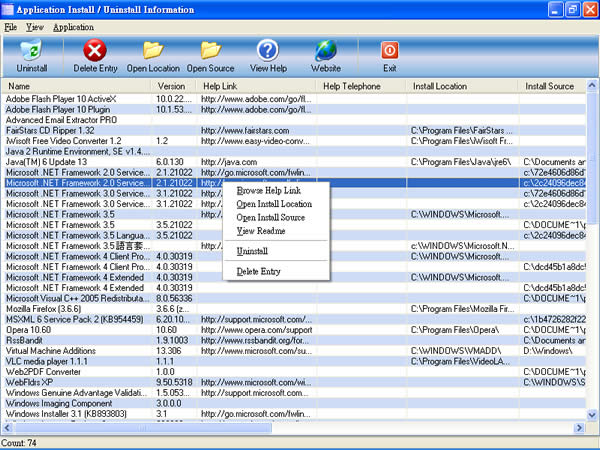Screen dimensions: 600x450
Task: Click the Website globe icon
Action: pos(326,50)
